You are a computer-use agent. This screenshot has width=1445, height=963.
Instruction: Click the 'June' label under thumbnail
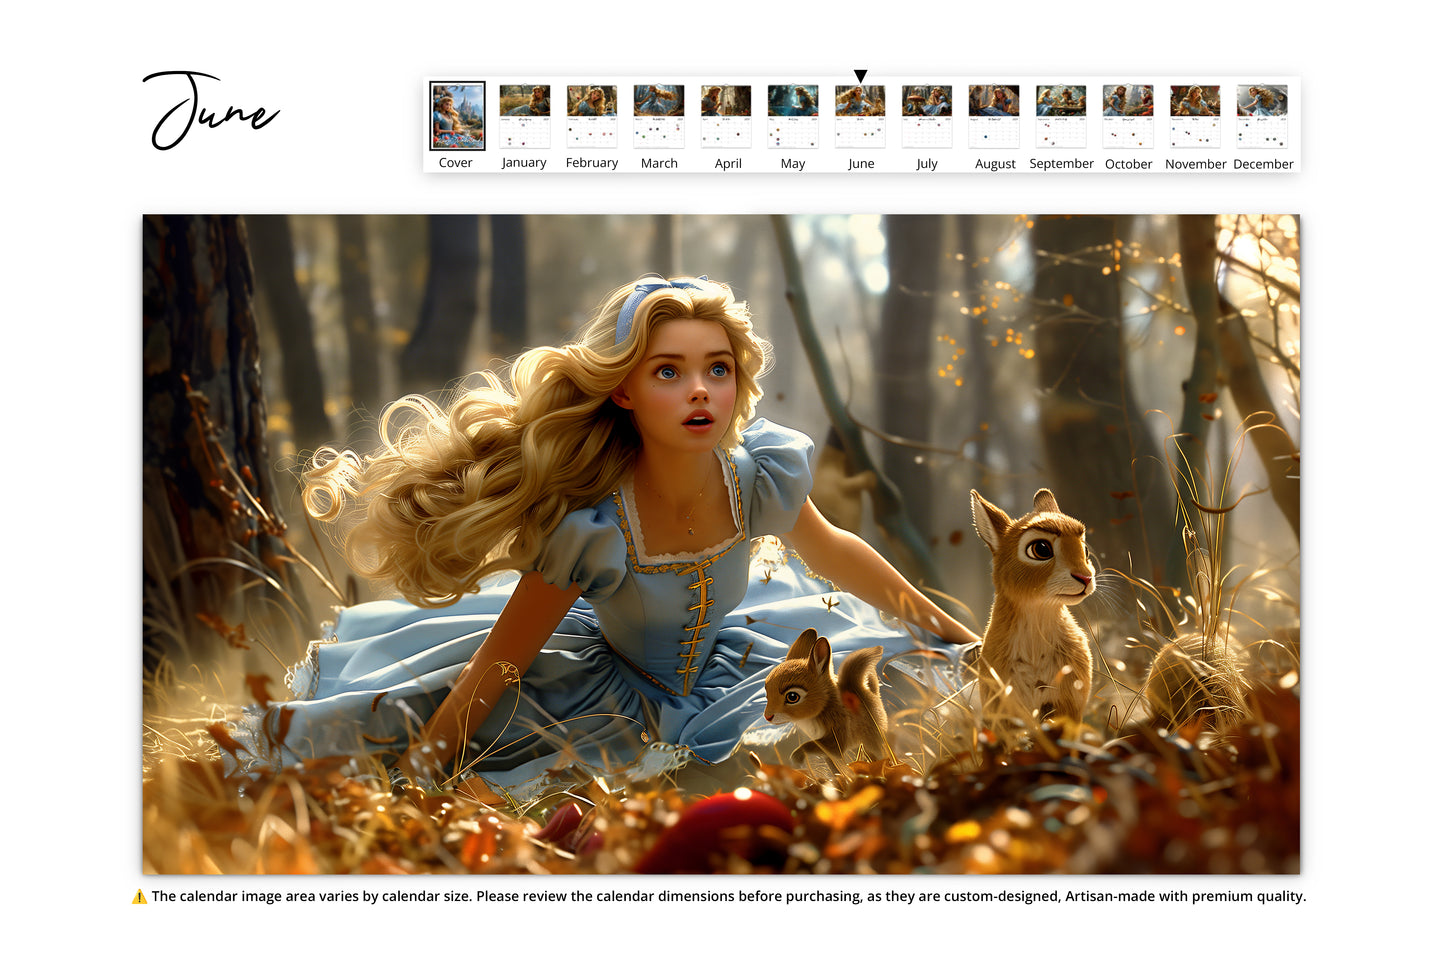861,164
